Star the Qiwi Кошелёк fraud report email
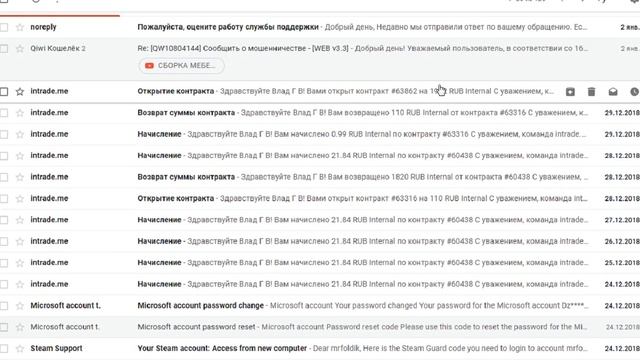This screenshot has height=360, width=640. 20,49
